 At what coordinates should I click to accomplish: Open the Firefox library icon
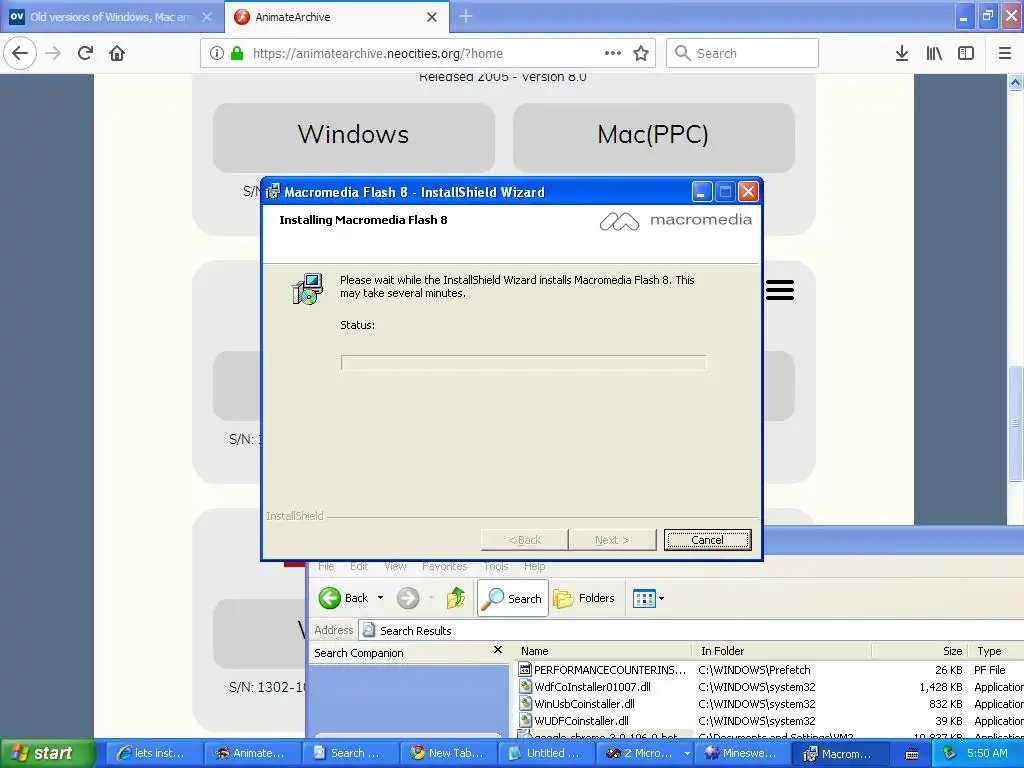(934, 54)
